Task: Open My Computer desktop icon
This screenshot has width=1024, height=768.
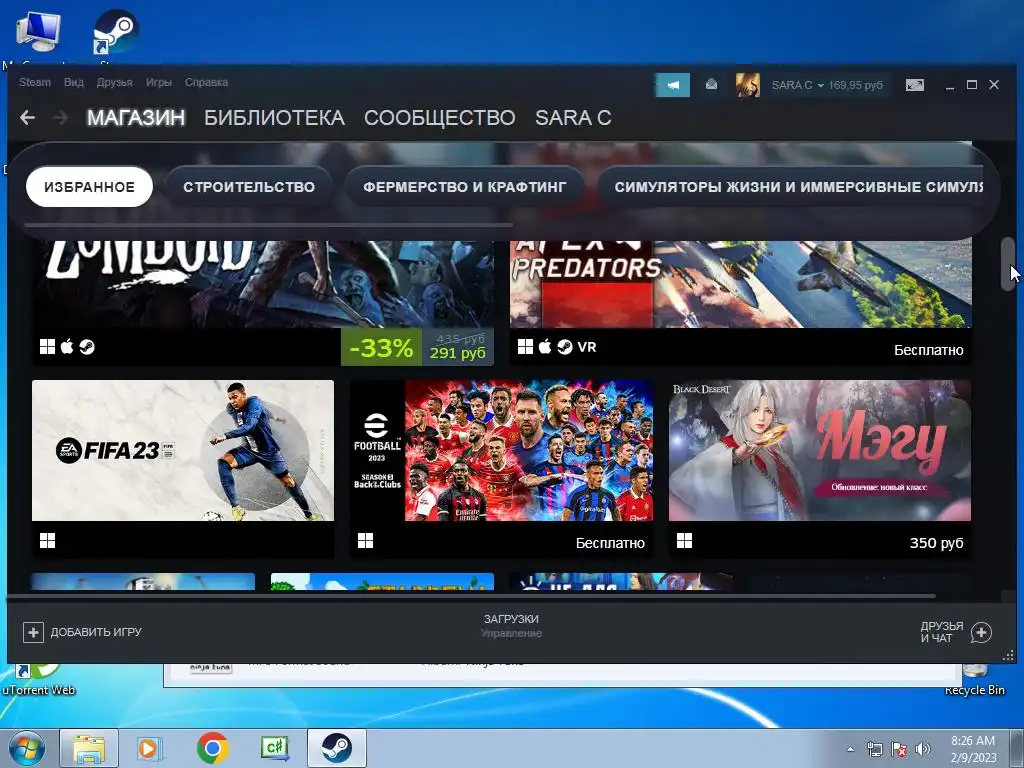Action: point(38,33)
